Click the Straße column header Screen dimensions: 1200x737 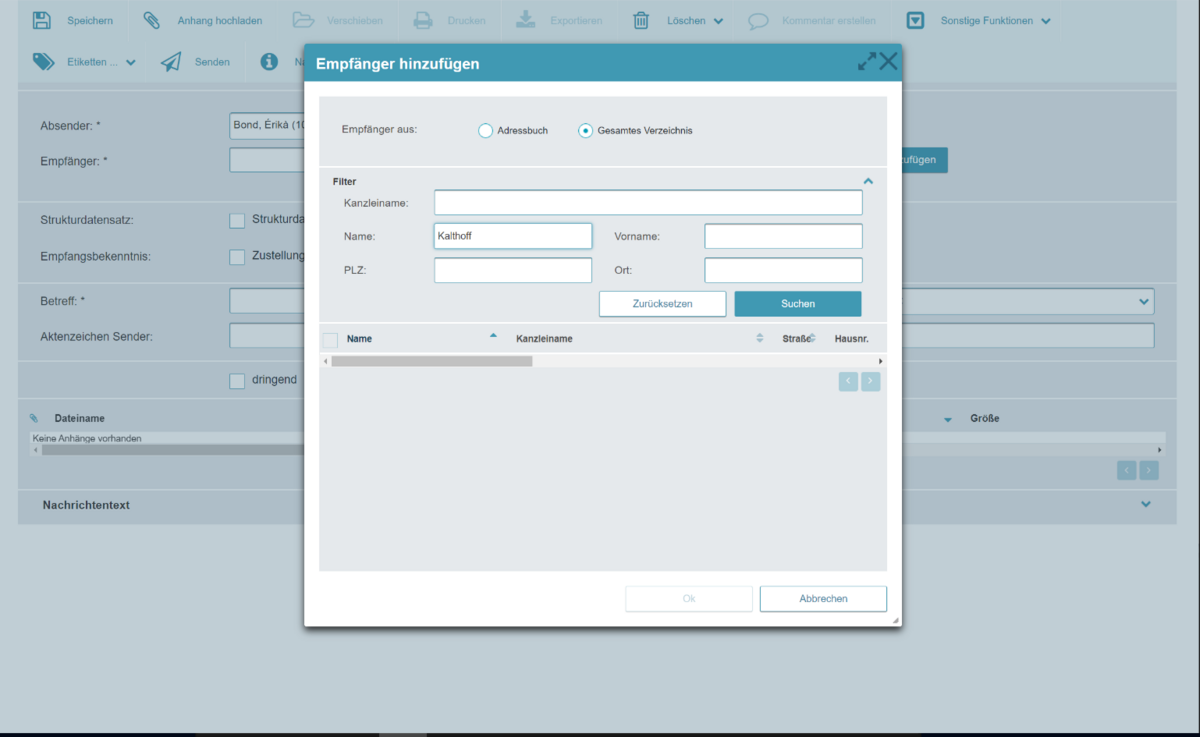coord(796,339)
